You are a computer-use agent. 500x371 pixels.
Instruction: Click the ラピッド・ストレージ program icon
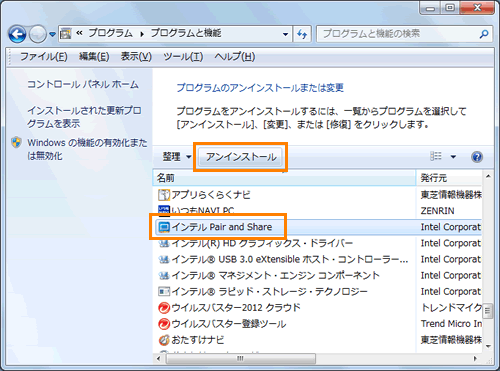pos(164,292)
